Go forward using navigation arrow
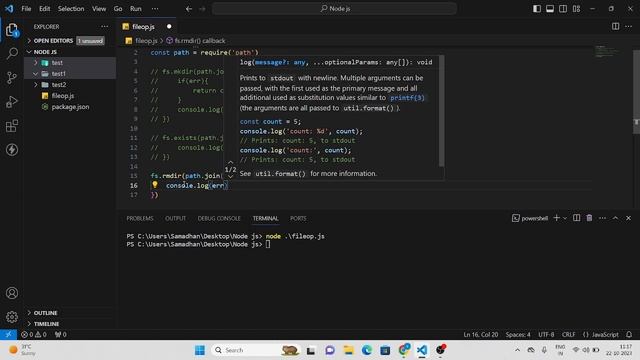 coord(202,9)
